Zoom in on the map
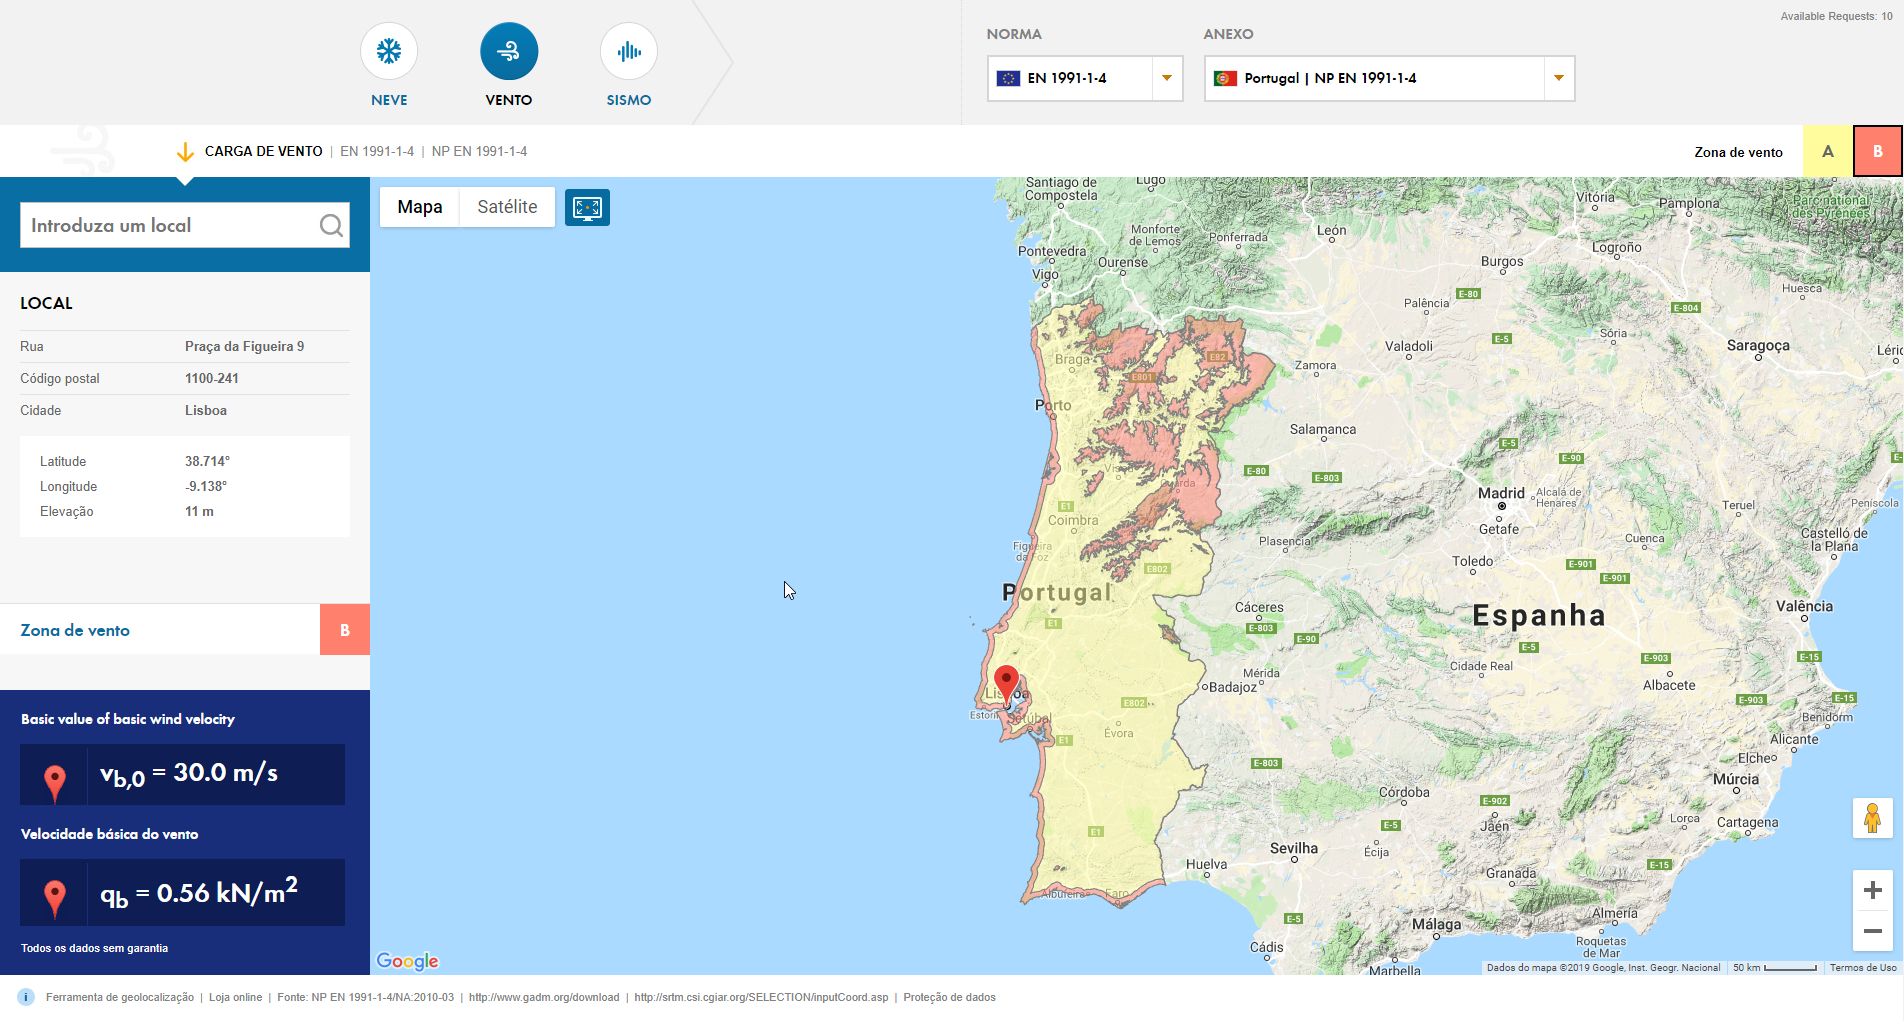Screen dimensions: 1904x1021 [1872, 890]
